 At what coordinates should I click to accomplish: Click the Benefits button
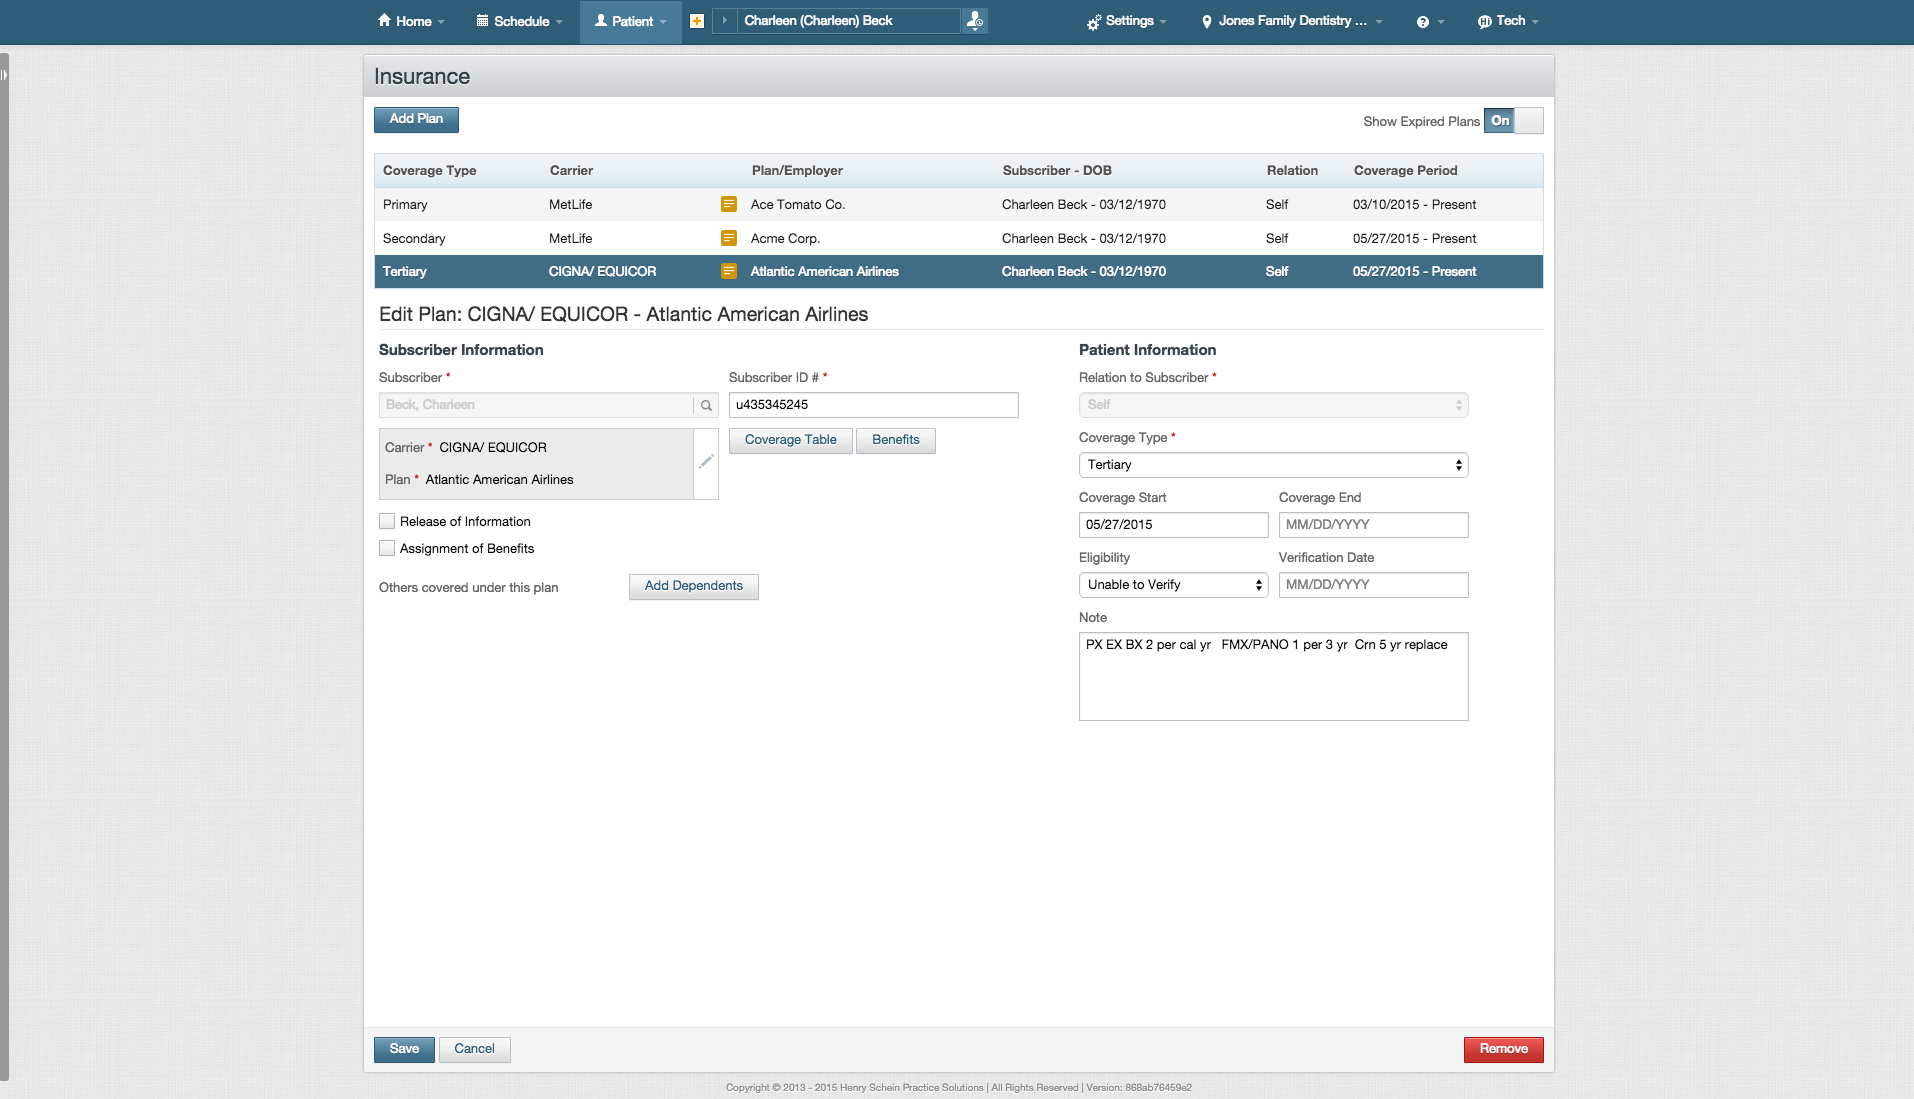[895, 440]
